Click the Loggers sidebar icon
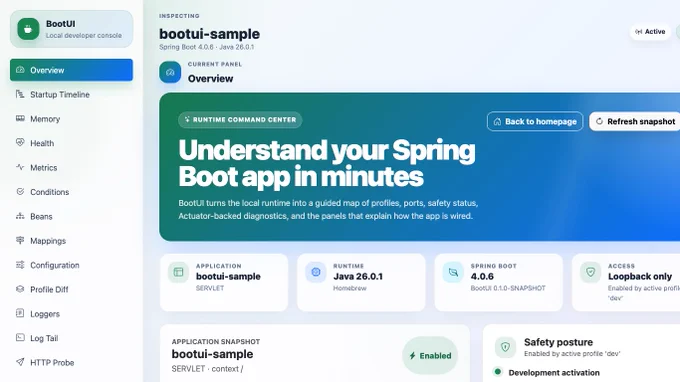This screenshot has height=382, width=680. (x=20, y=313)
